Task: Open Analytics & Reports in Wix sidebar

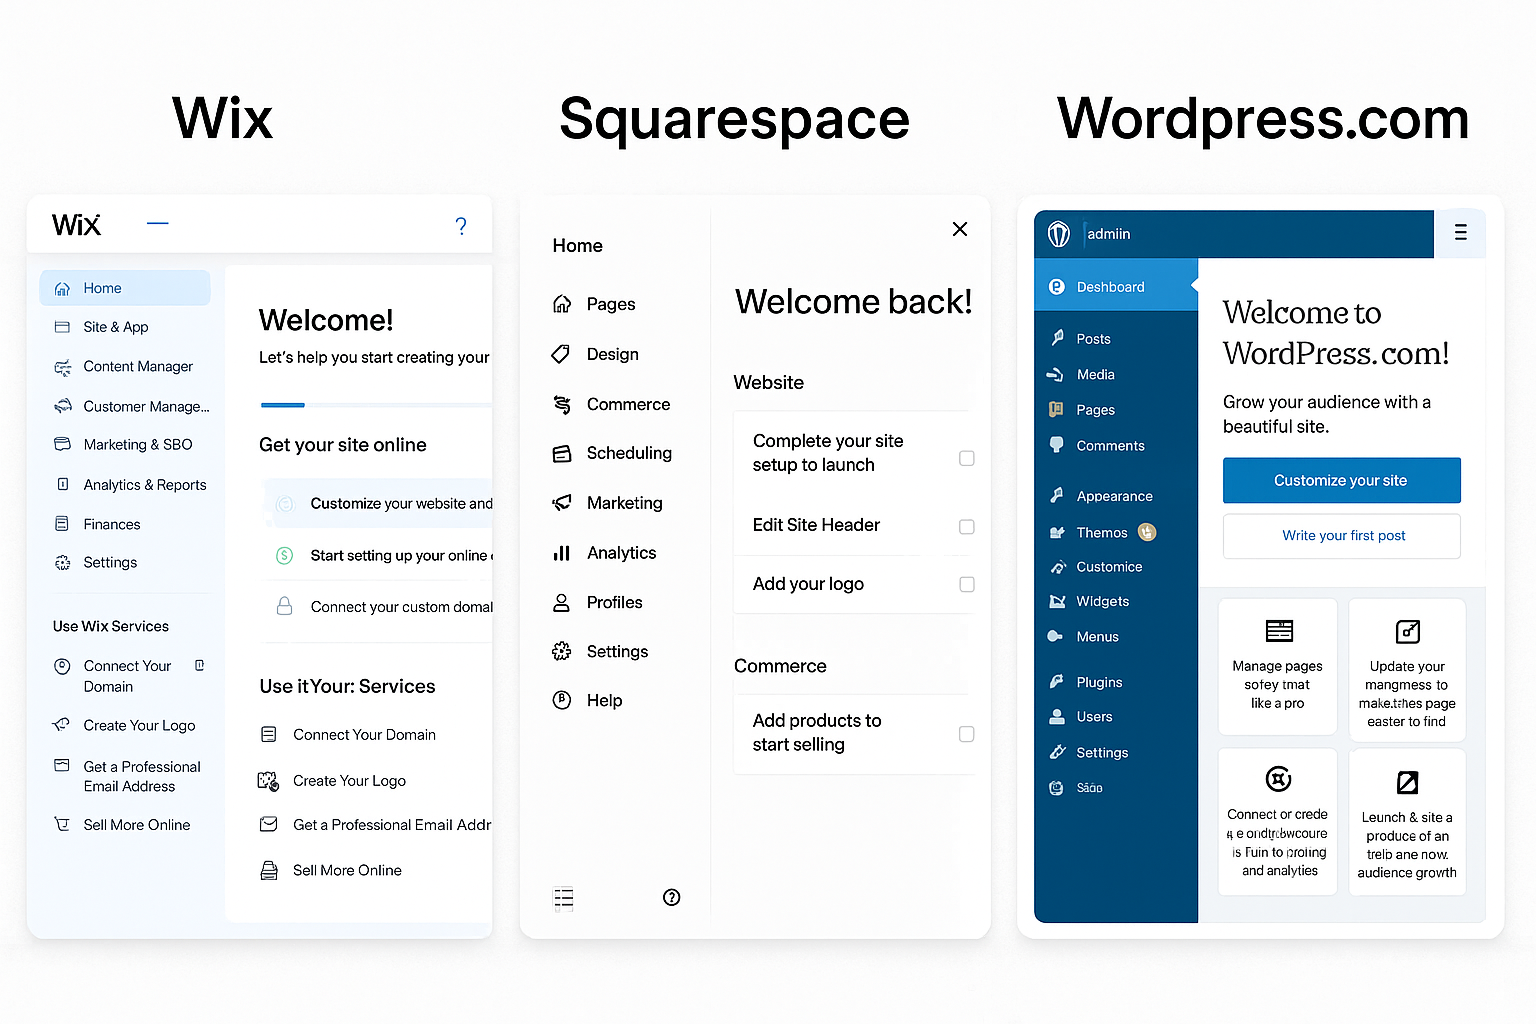Action: pos(144,485)
